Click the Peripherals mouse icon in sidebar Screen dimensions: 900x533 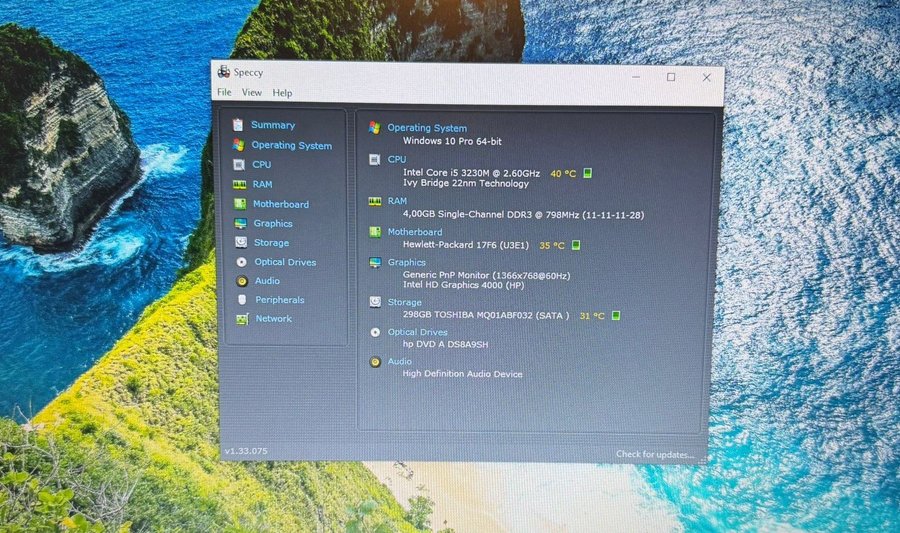[x=242, y=299]
